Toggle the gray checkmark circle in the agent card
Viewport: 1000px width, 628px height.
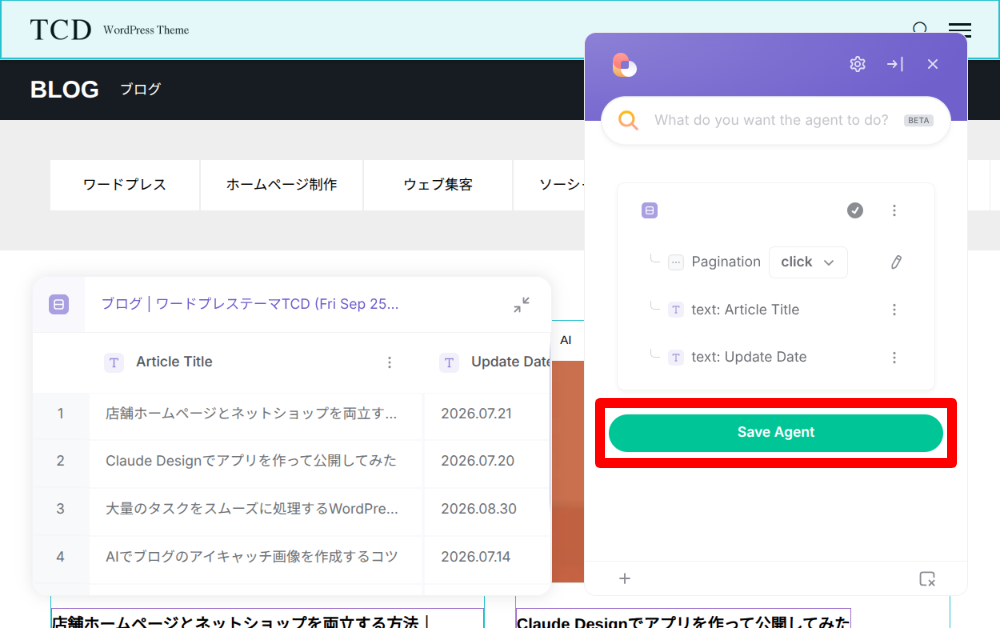click(855, 210)
